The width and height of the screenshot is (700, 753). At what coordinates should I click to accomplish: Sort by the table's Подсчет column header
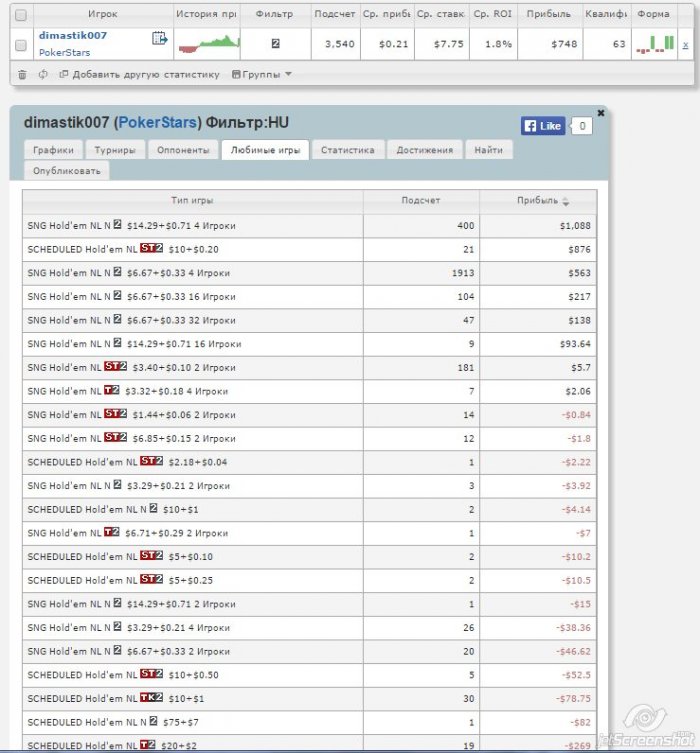[421, 201]
